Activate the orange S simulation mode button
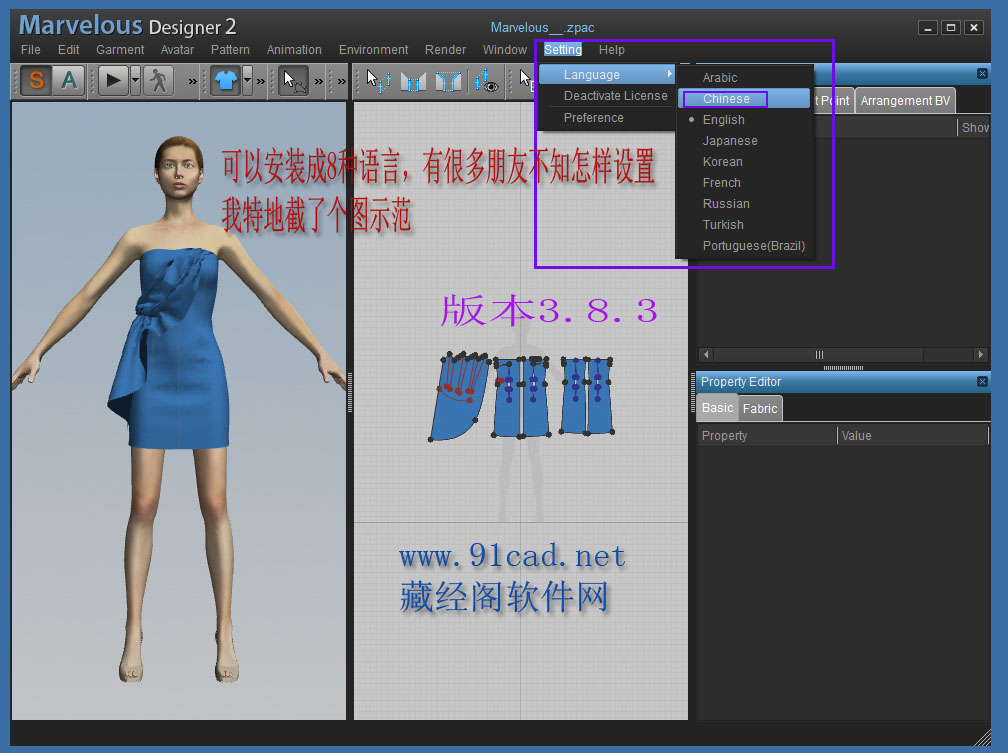This screenshot has width=1008, height=753. click(x=37, y=80)
